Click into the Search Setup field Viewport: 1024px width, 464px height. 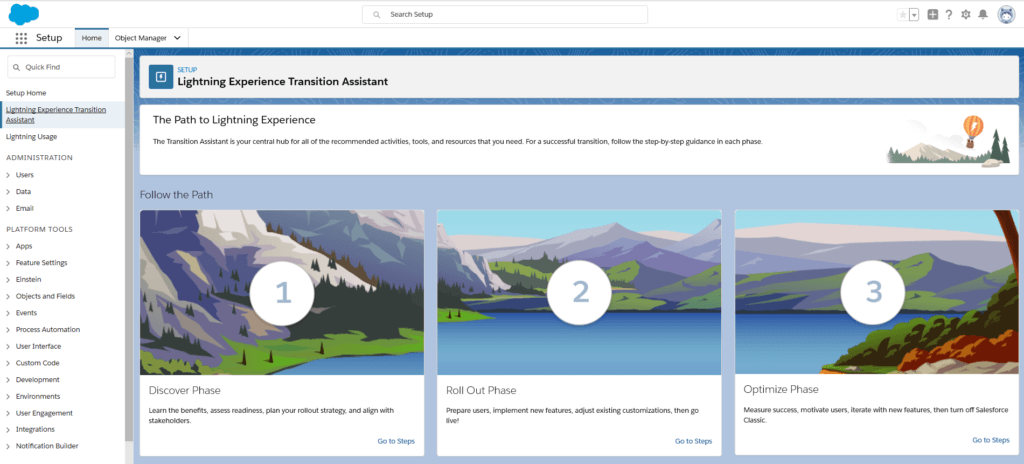click(505, 14)
